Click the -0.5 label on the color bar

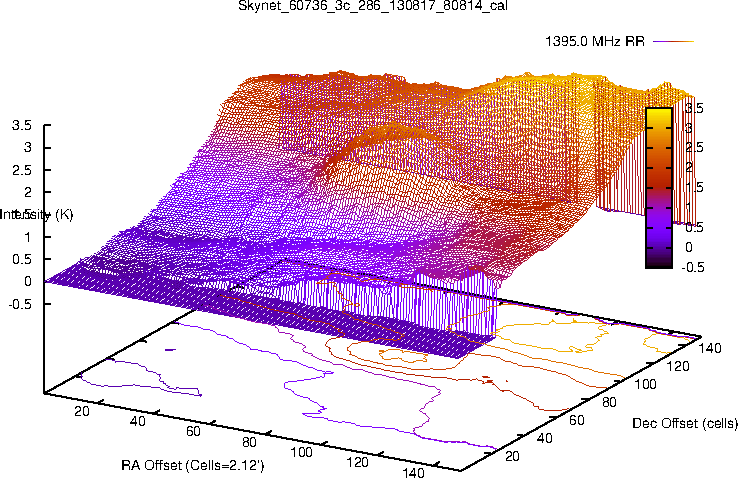click(693, 268)
